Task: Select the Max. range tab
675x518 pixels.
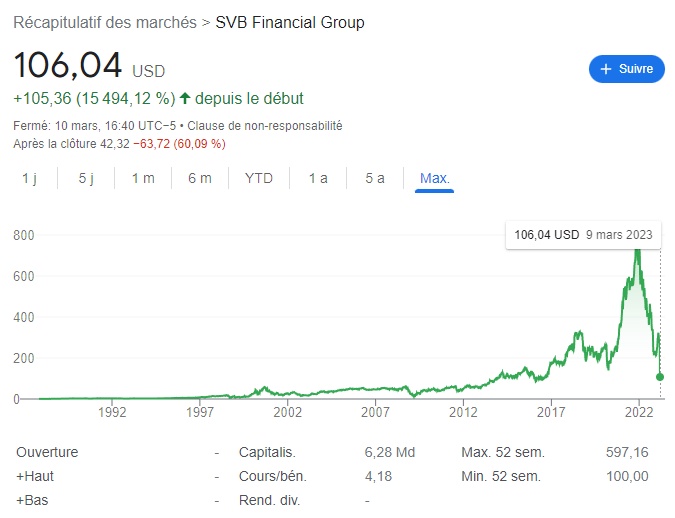Action: click(435, 178)
